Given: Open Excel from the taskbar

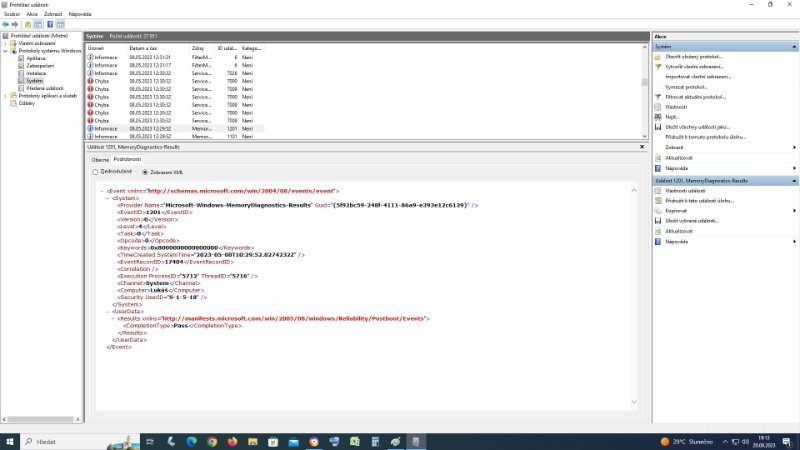Looking at the screenshot, I should point(355,442).
